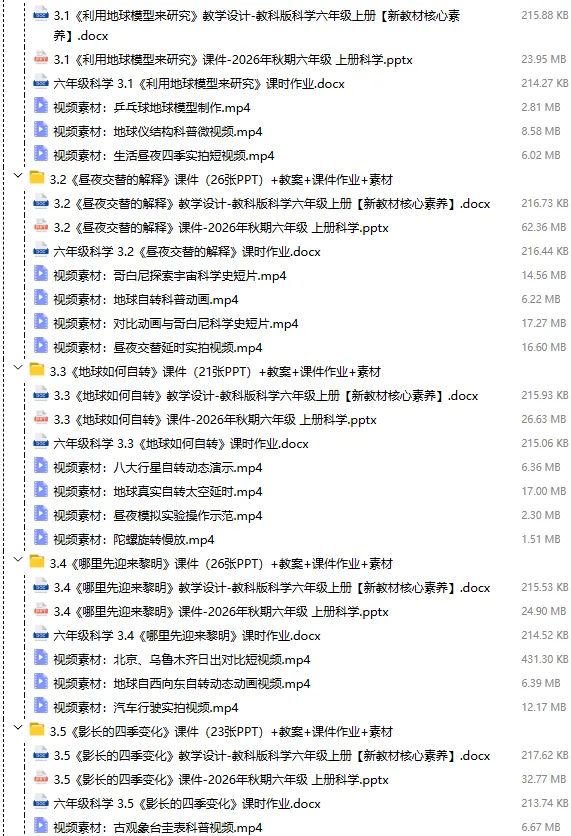Image resolution: width=571 pixels, height=836 pixels.
Task: Click the 217.62 KB size value
Action: click(x=544, y=755)
